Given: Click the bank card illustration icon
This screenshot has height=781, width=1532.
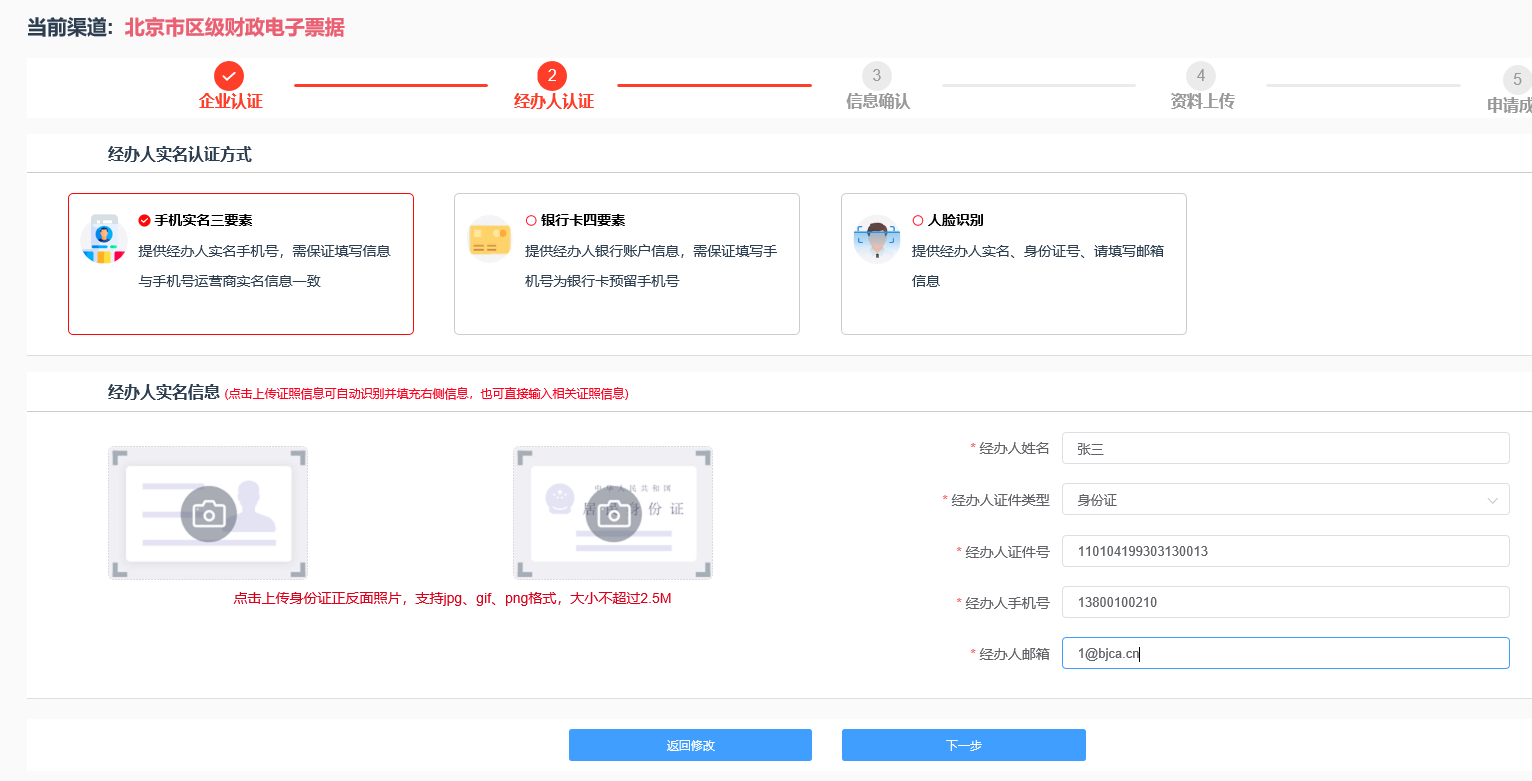Looking at the screenshot, I should pos(490,239).
